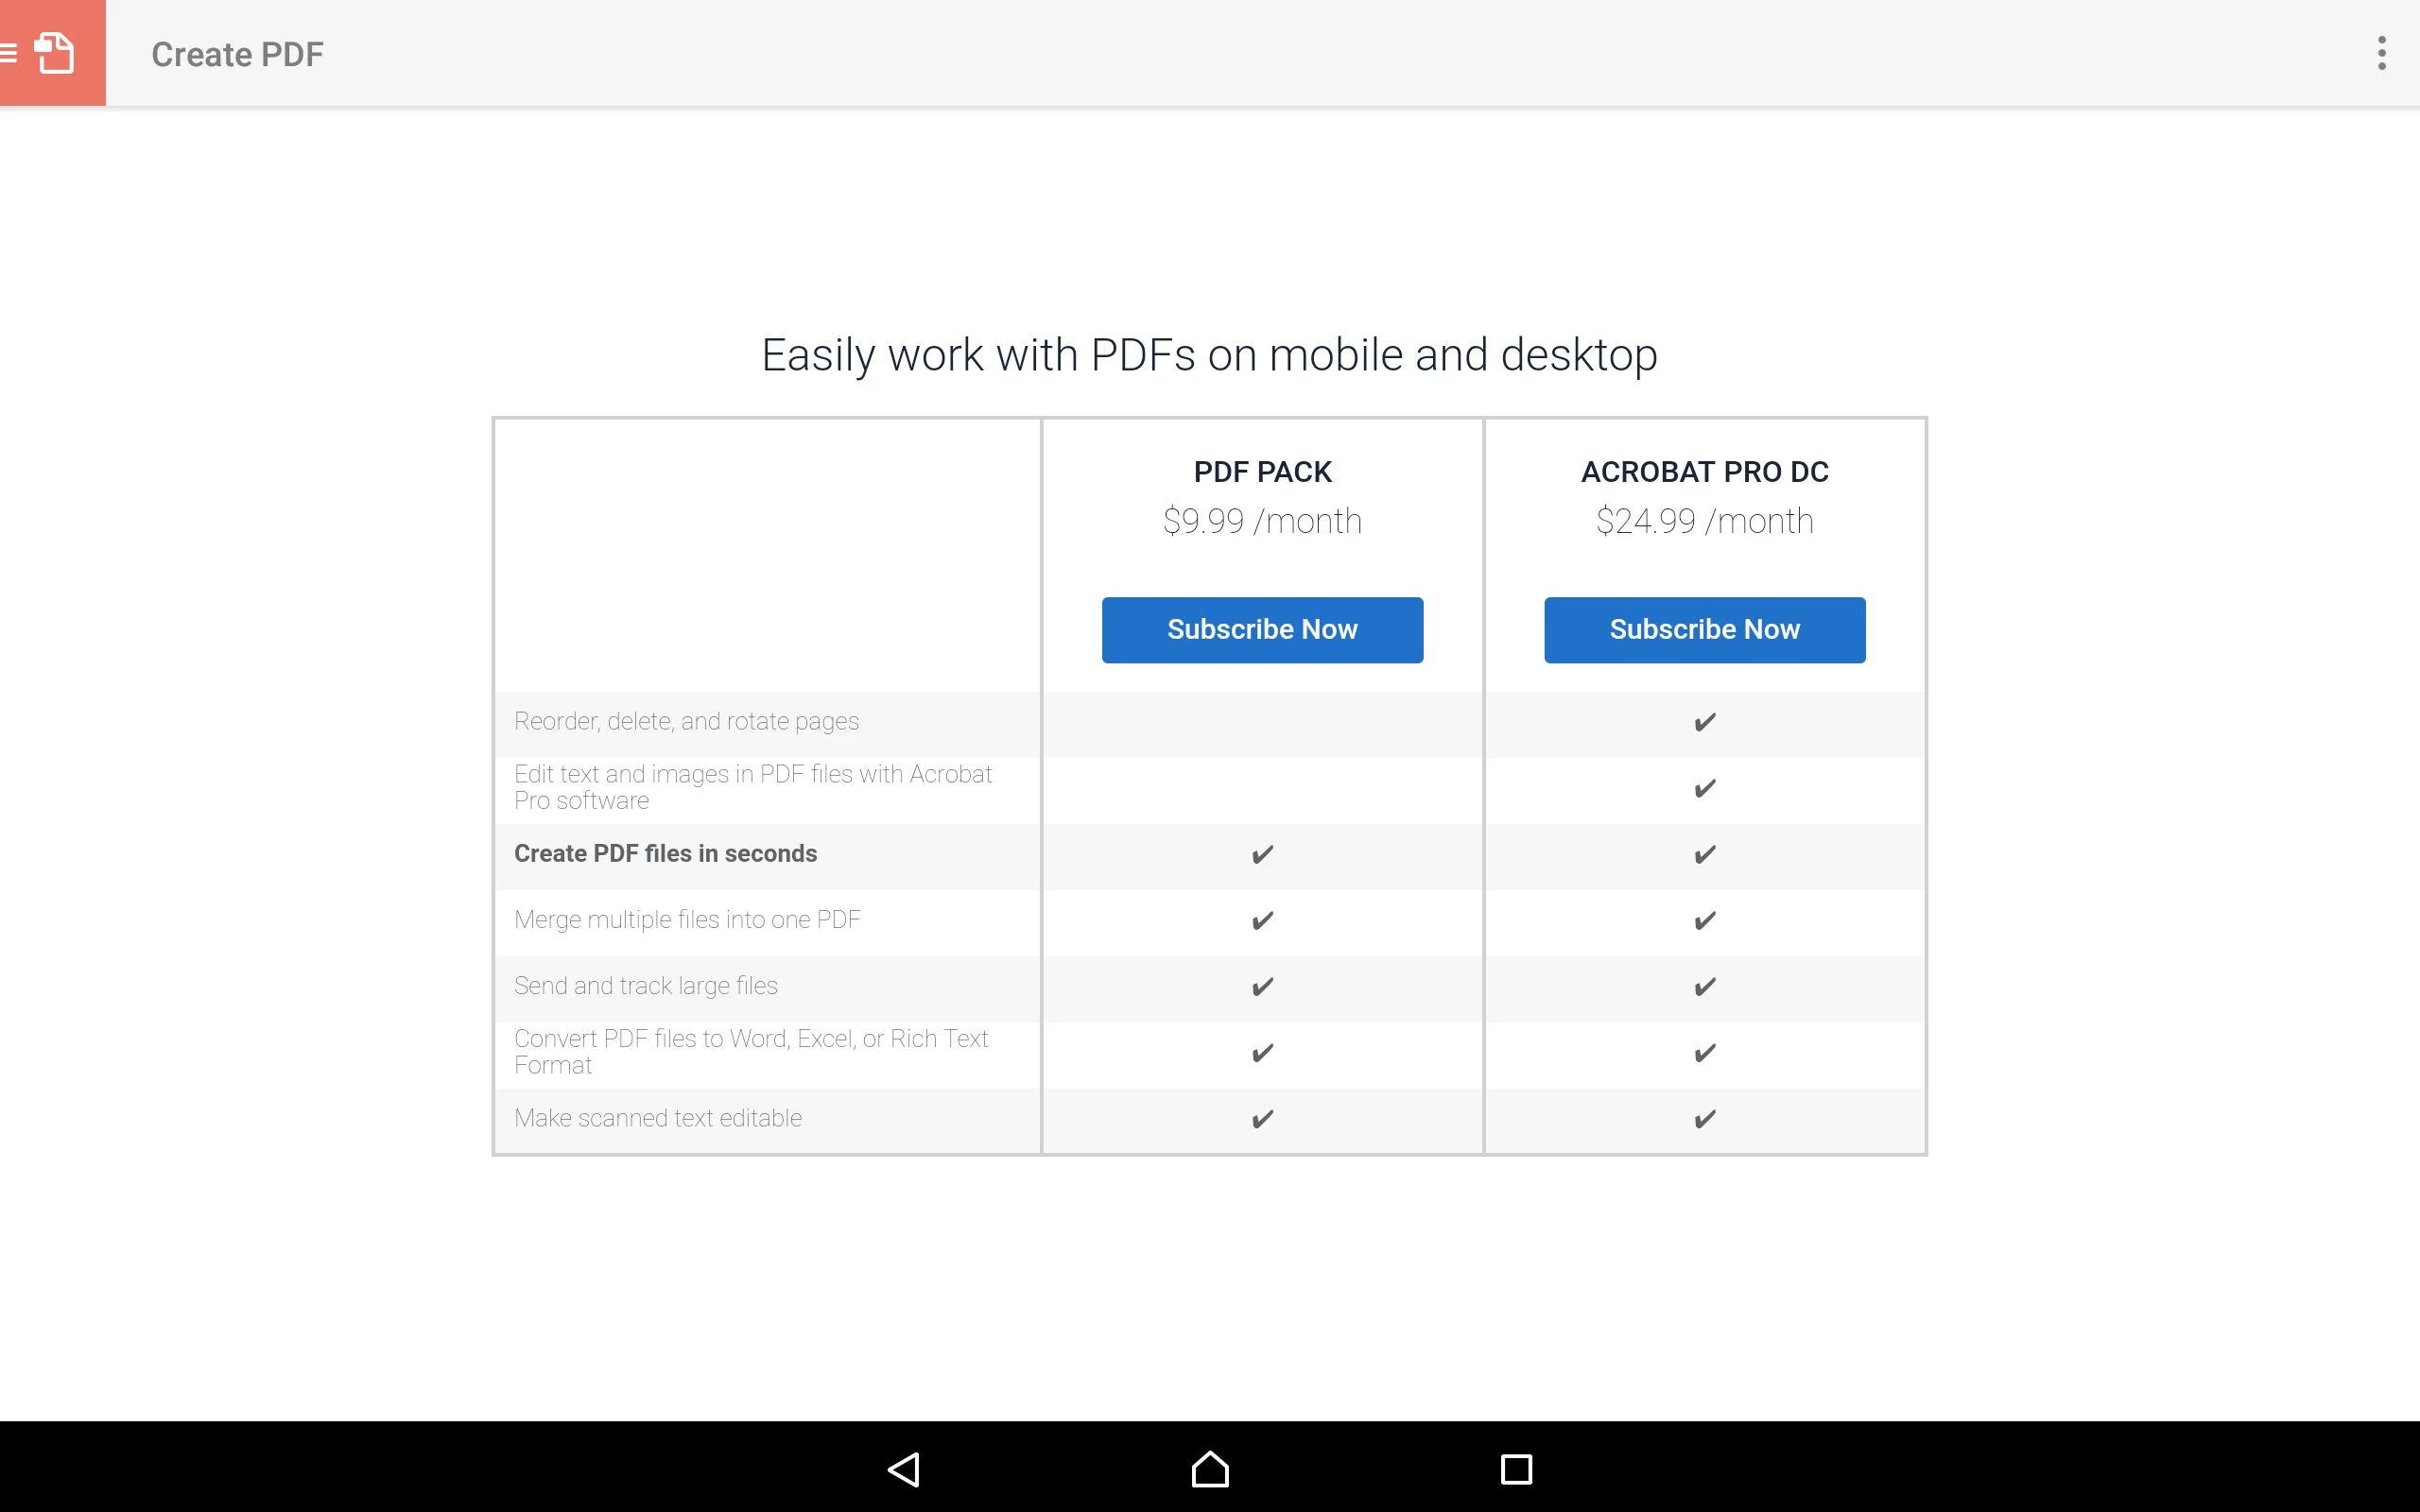Viewport: 2420px width, 1512px height.
Task: Open the three-dot overflow menu
Action: point(2381,53)
